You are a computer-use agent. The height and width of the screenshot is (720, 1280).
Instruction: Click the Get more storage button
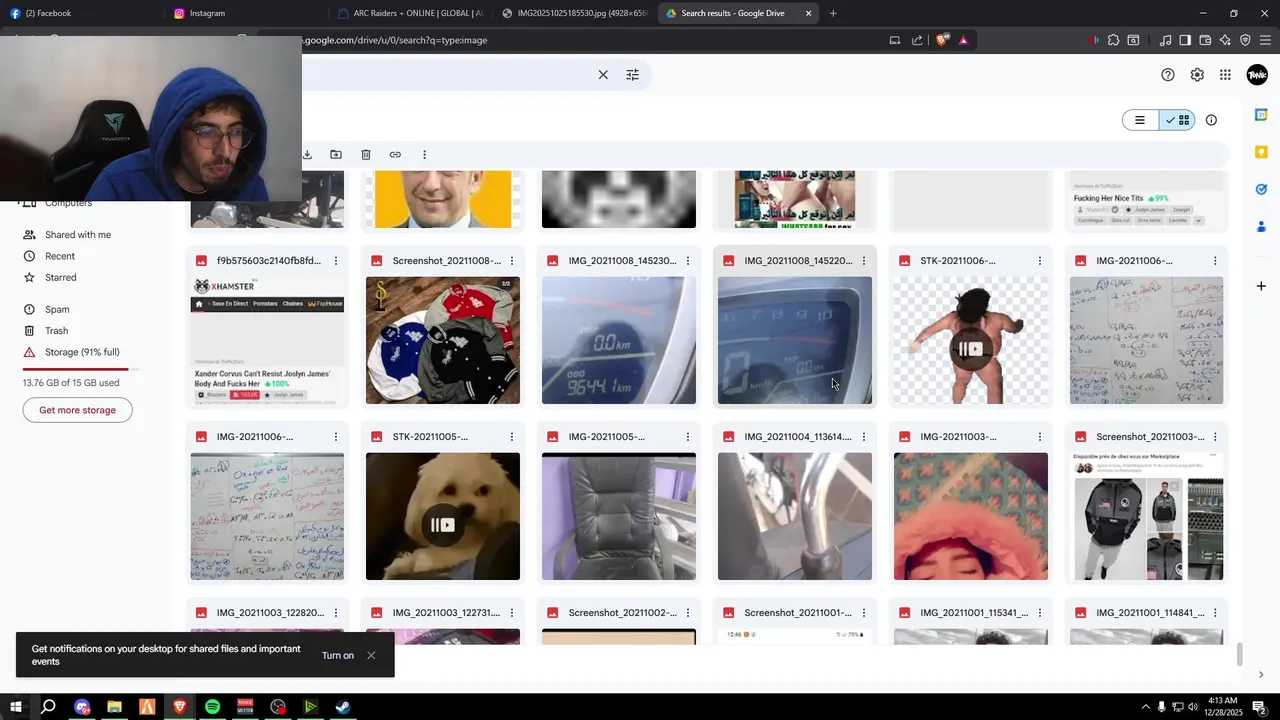77,410
